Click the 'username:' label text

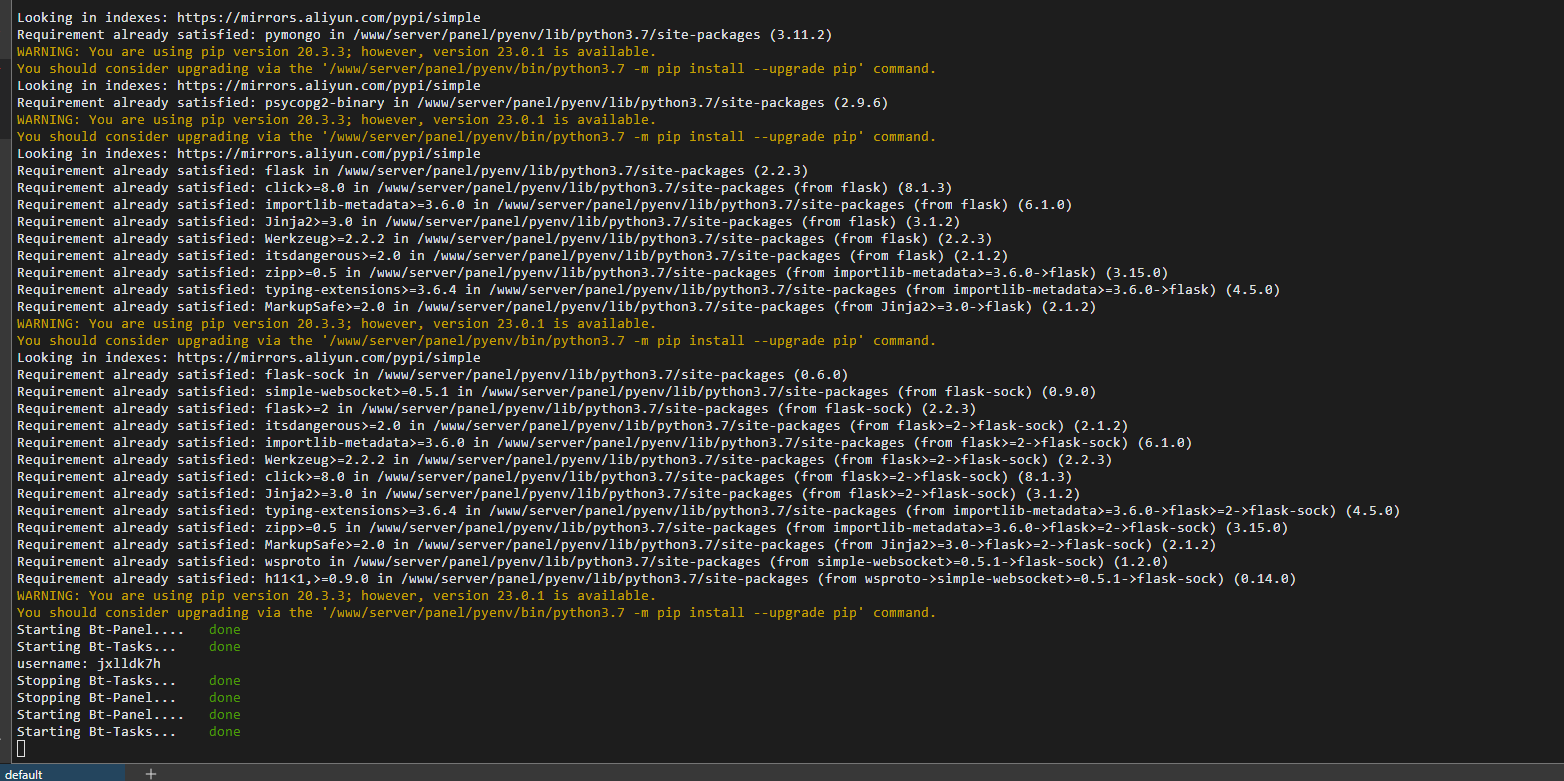(52, 663)
